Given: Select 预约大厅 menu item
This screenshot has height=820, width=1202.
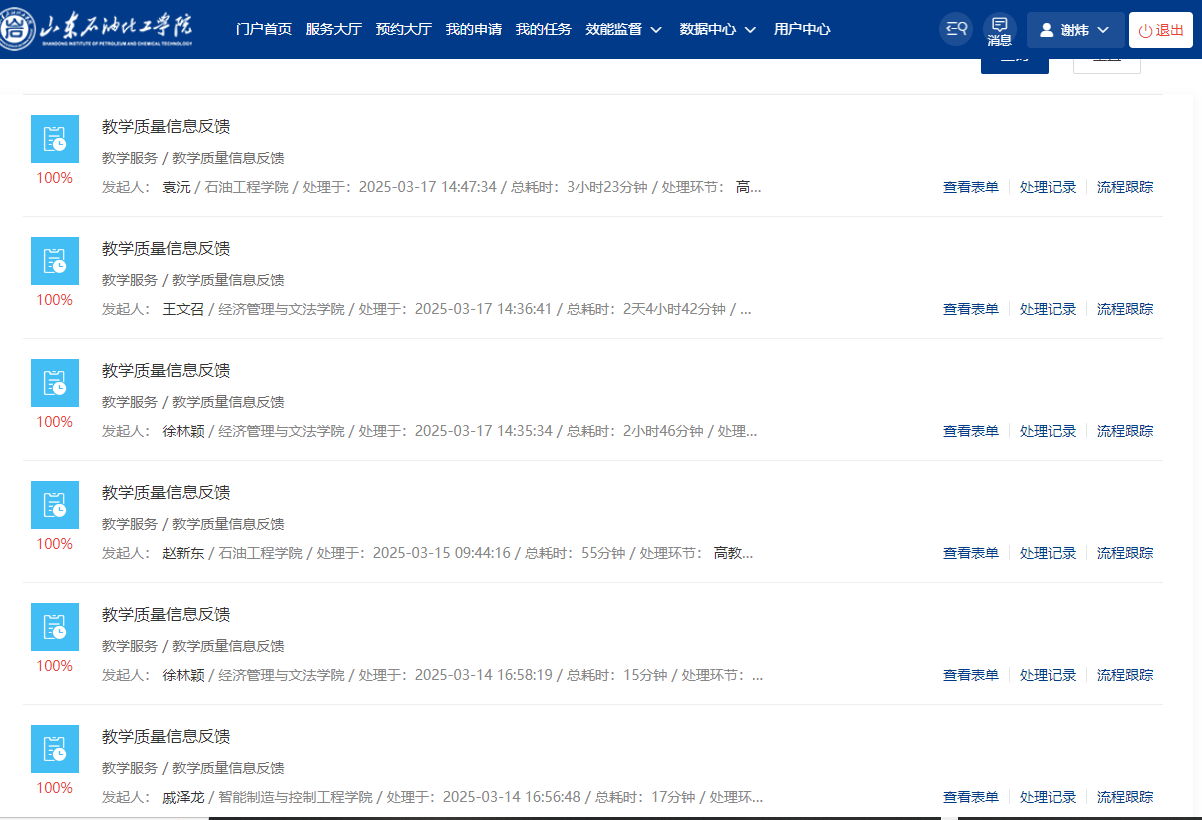Looking at the screenshot, I should click(x=404, y=29).
